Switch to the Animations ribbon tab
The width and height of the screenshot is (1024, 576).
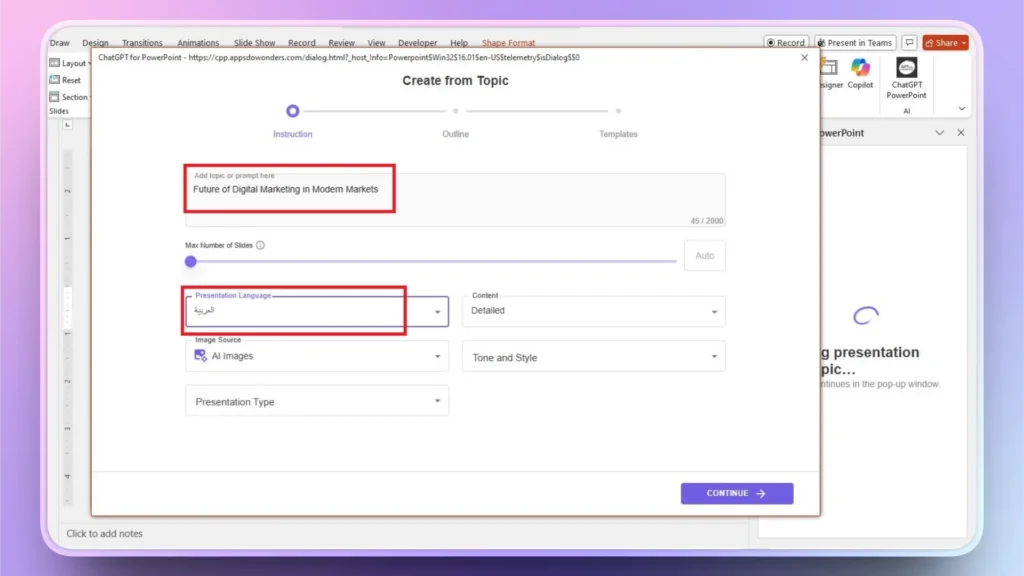(x=197, y=42)
